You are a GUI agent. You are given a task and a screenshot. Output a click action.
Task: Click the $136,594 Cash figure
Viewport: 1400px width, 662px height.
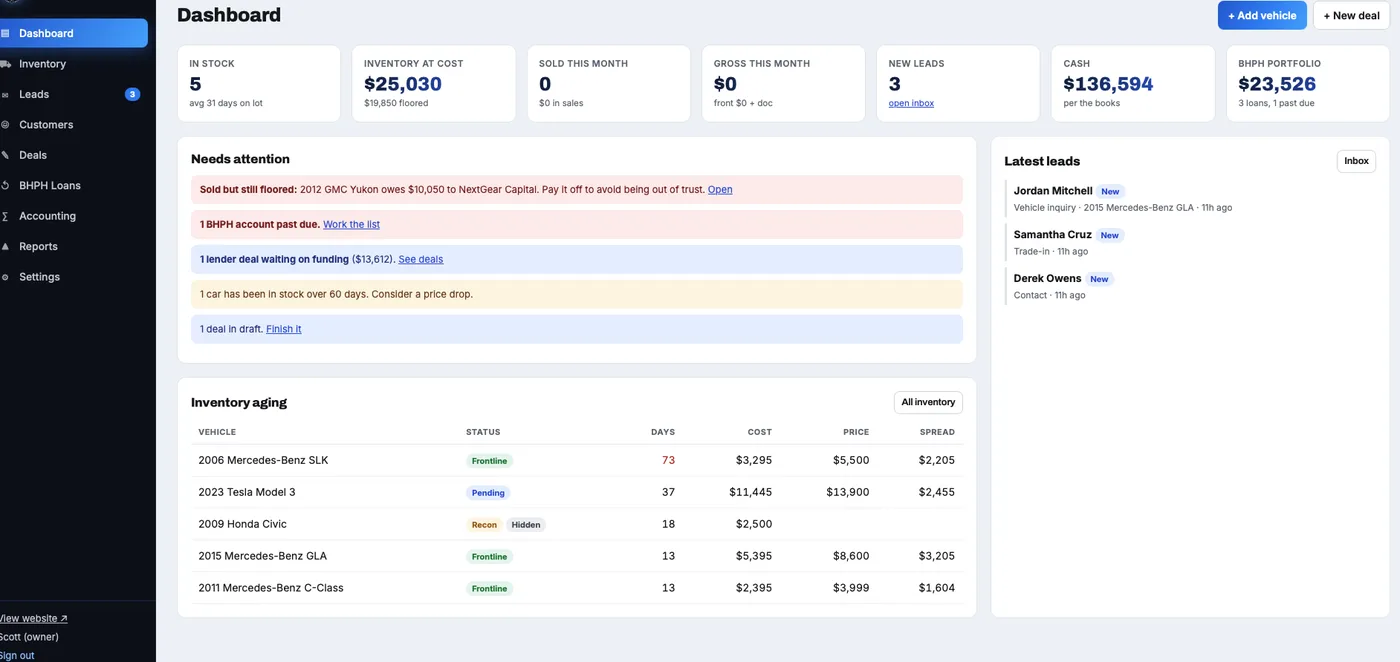click(1108, 84)
